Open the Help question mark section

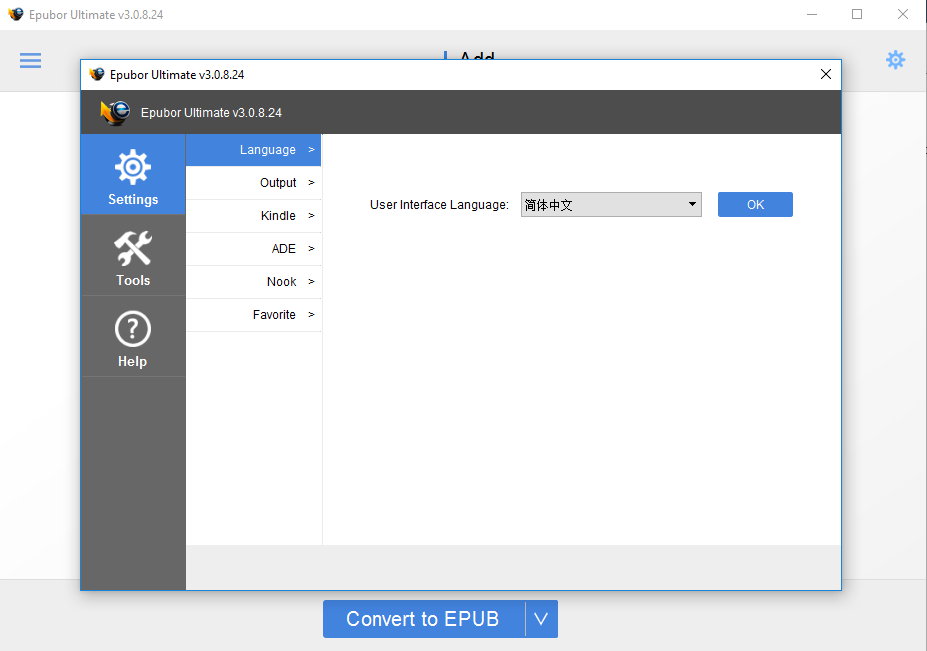[x=133, y=337]
